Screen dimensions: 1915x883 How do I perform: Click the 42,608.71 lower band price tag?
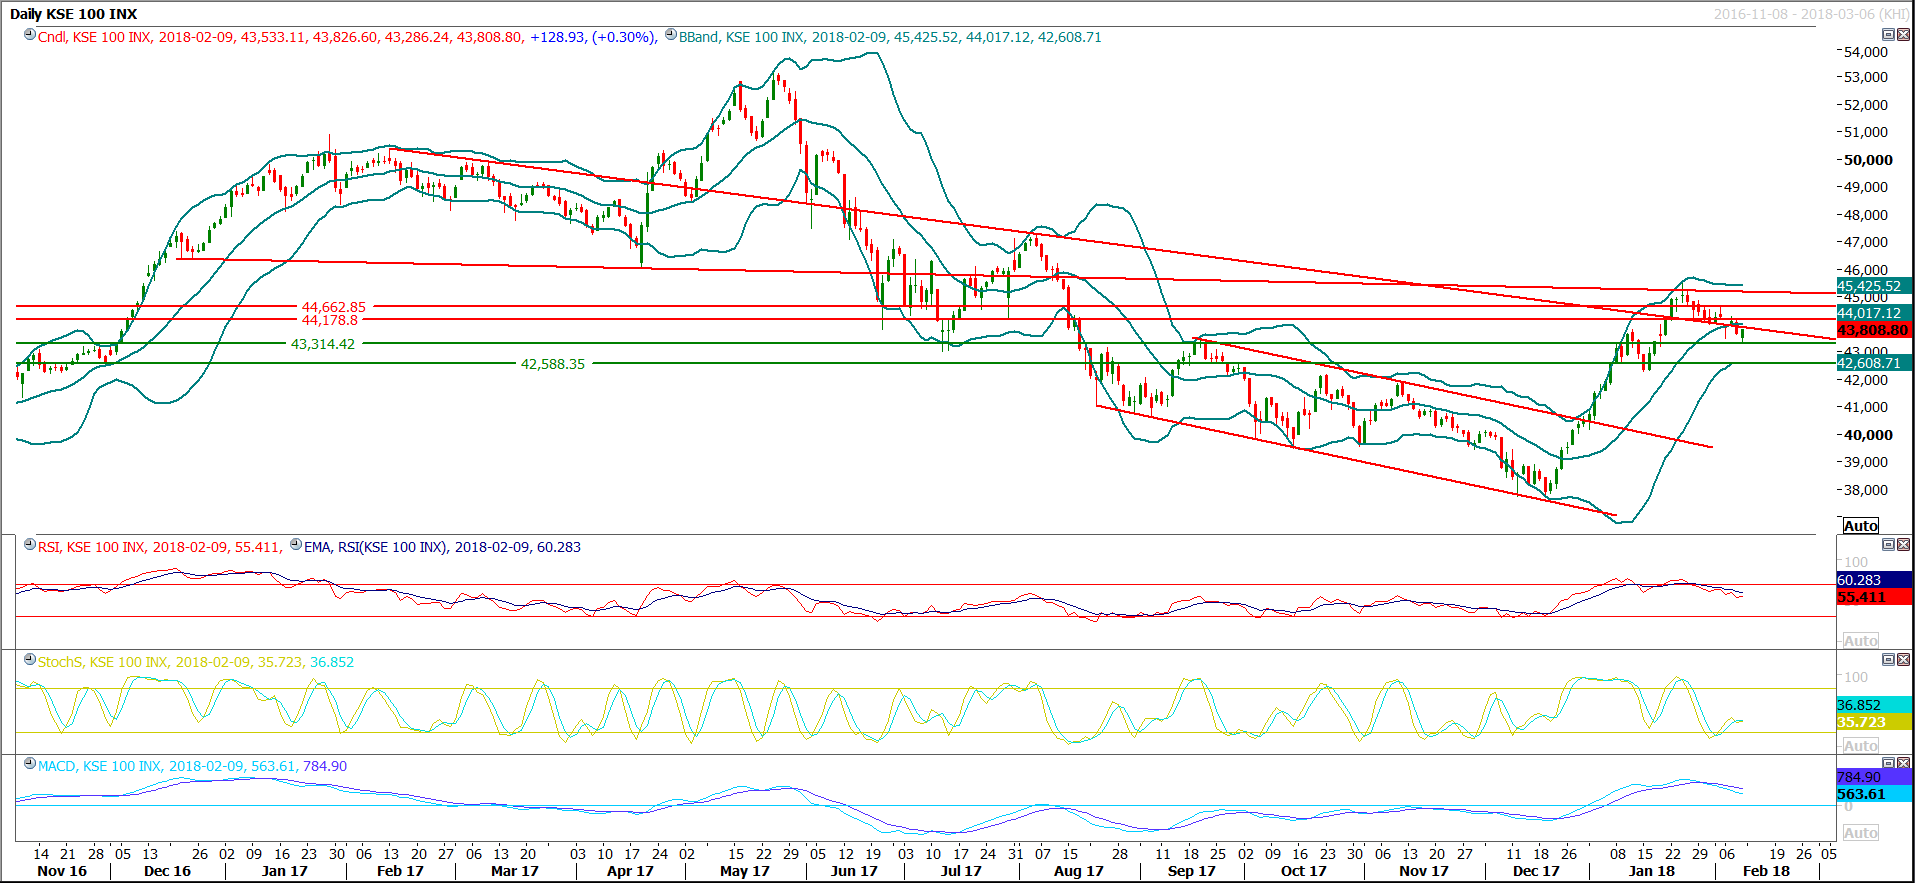1874,363
